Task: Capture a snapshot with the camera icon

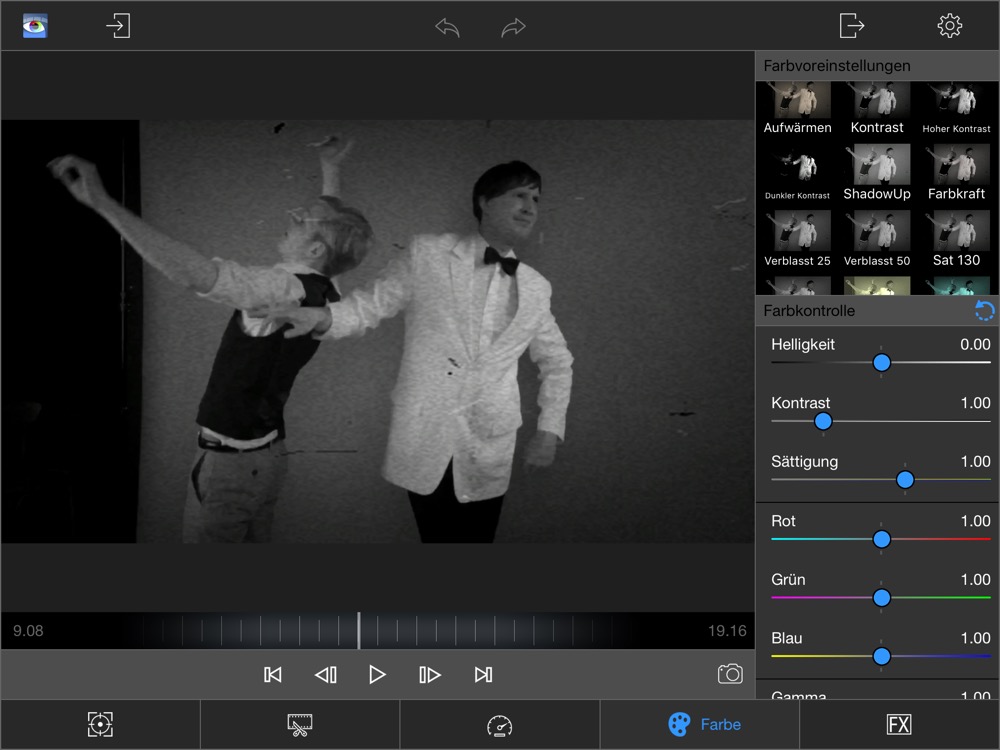Action: coord(730,675)
